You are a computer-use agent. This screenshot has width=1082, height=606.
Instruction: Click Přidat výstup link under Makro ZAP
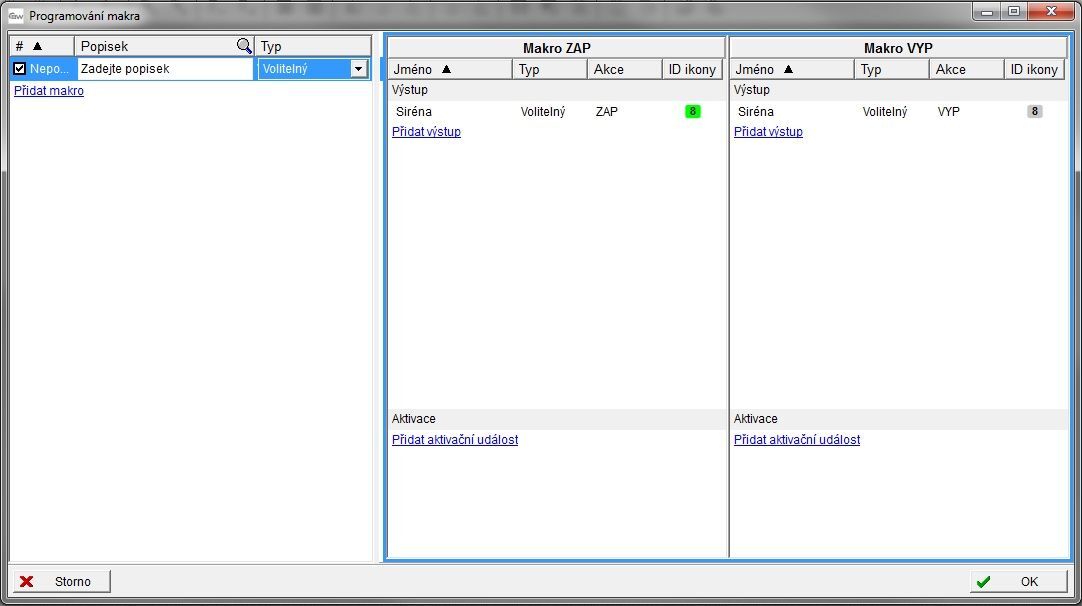426,132
